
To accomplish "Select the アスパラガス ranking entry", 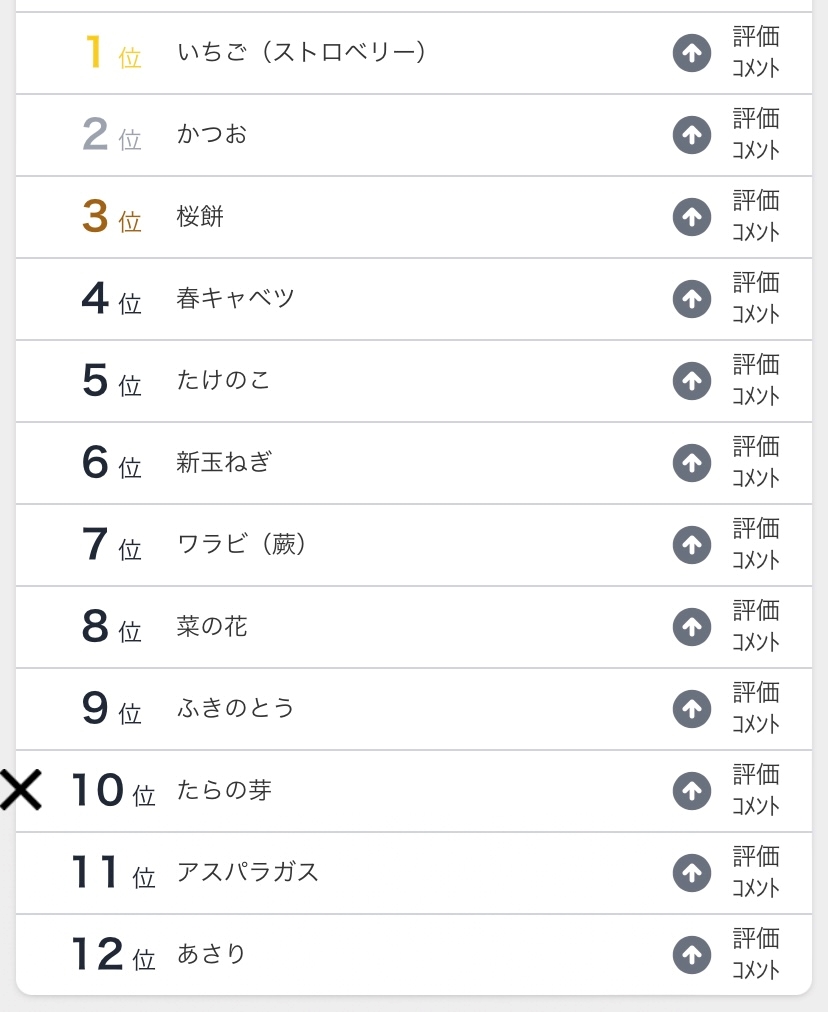I will click(x=247, y=873).
